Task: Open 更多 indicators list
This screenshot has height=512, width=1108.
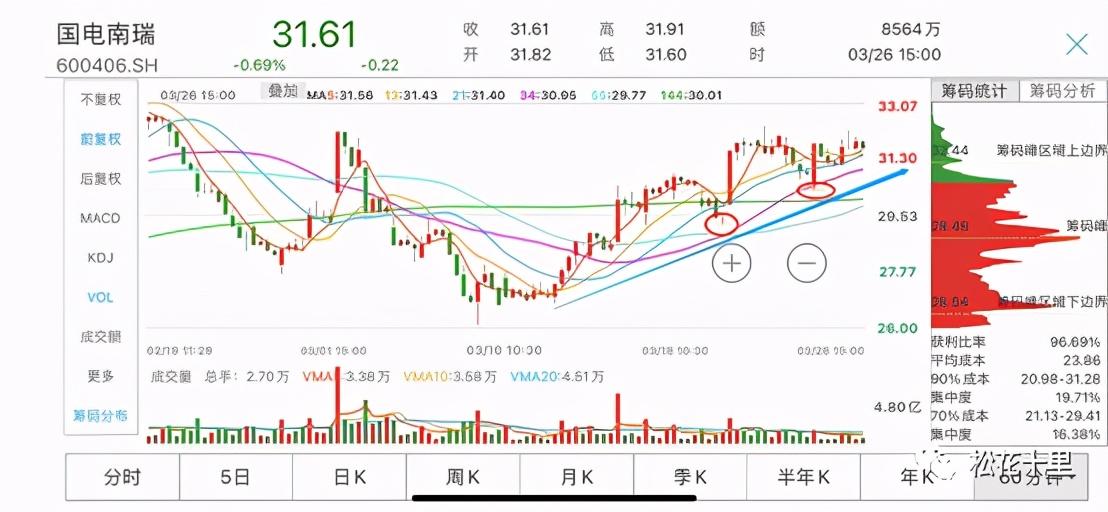Action: click(x=101, y=376)
